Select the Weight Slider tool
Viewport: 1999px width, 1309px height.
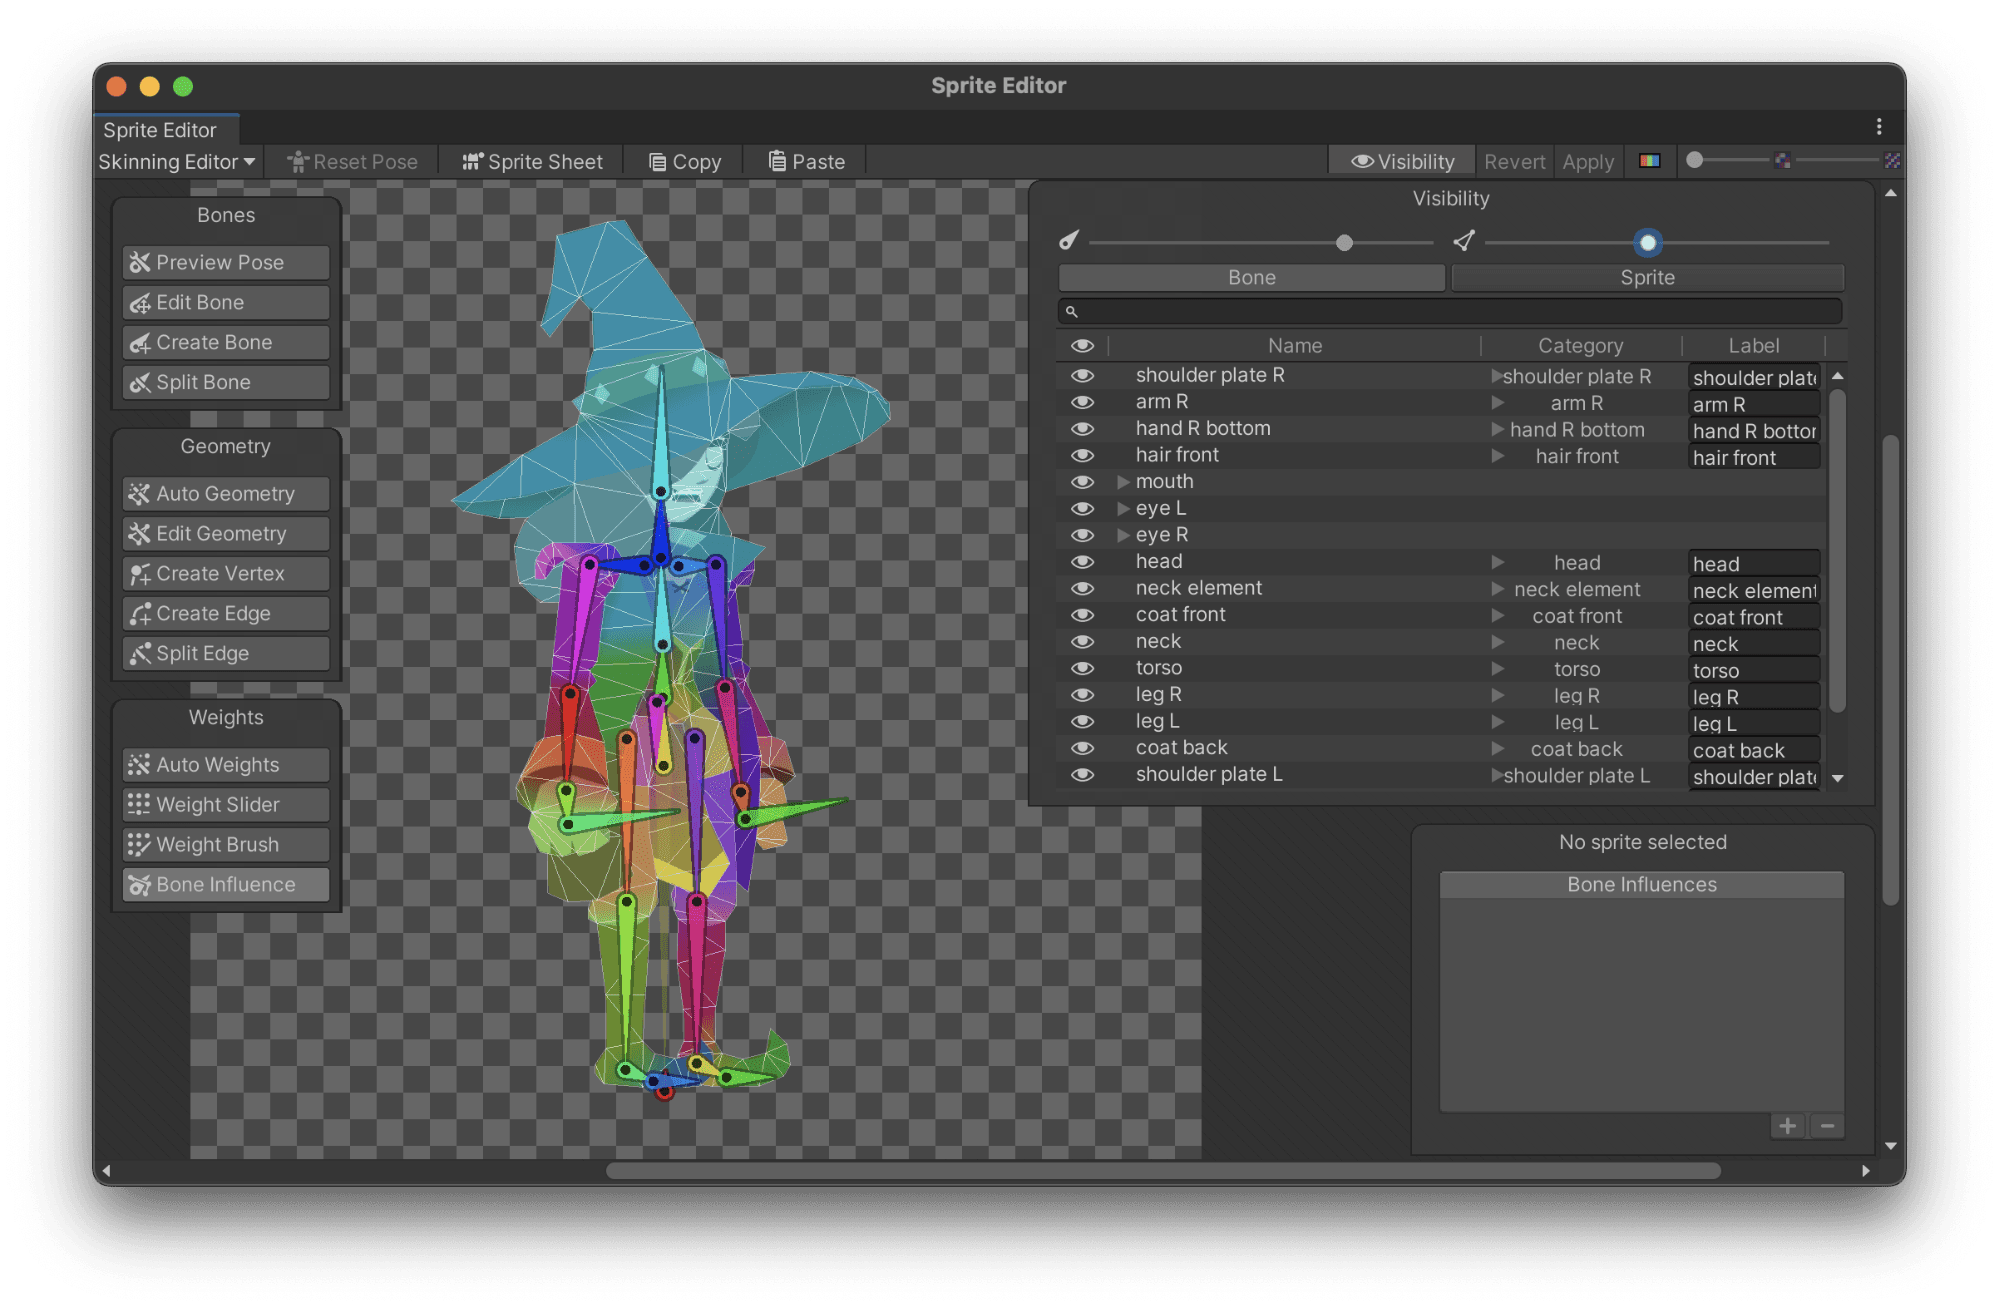226,804
